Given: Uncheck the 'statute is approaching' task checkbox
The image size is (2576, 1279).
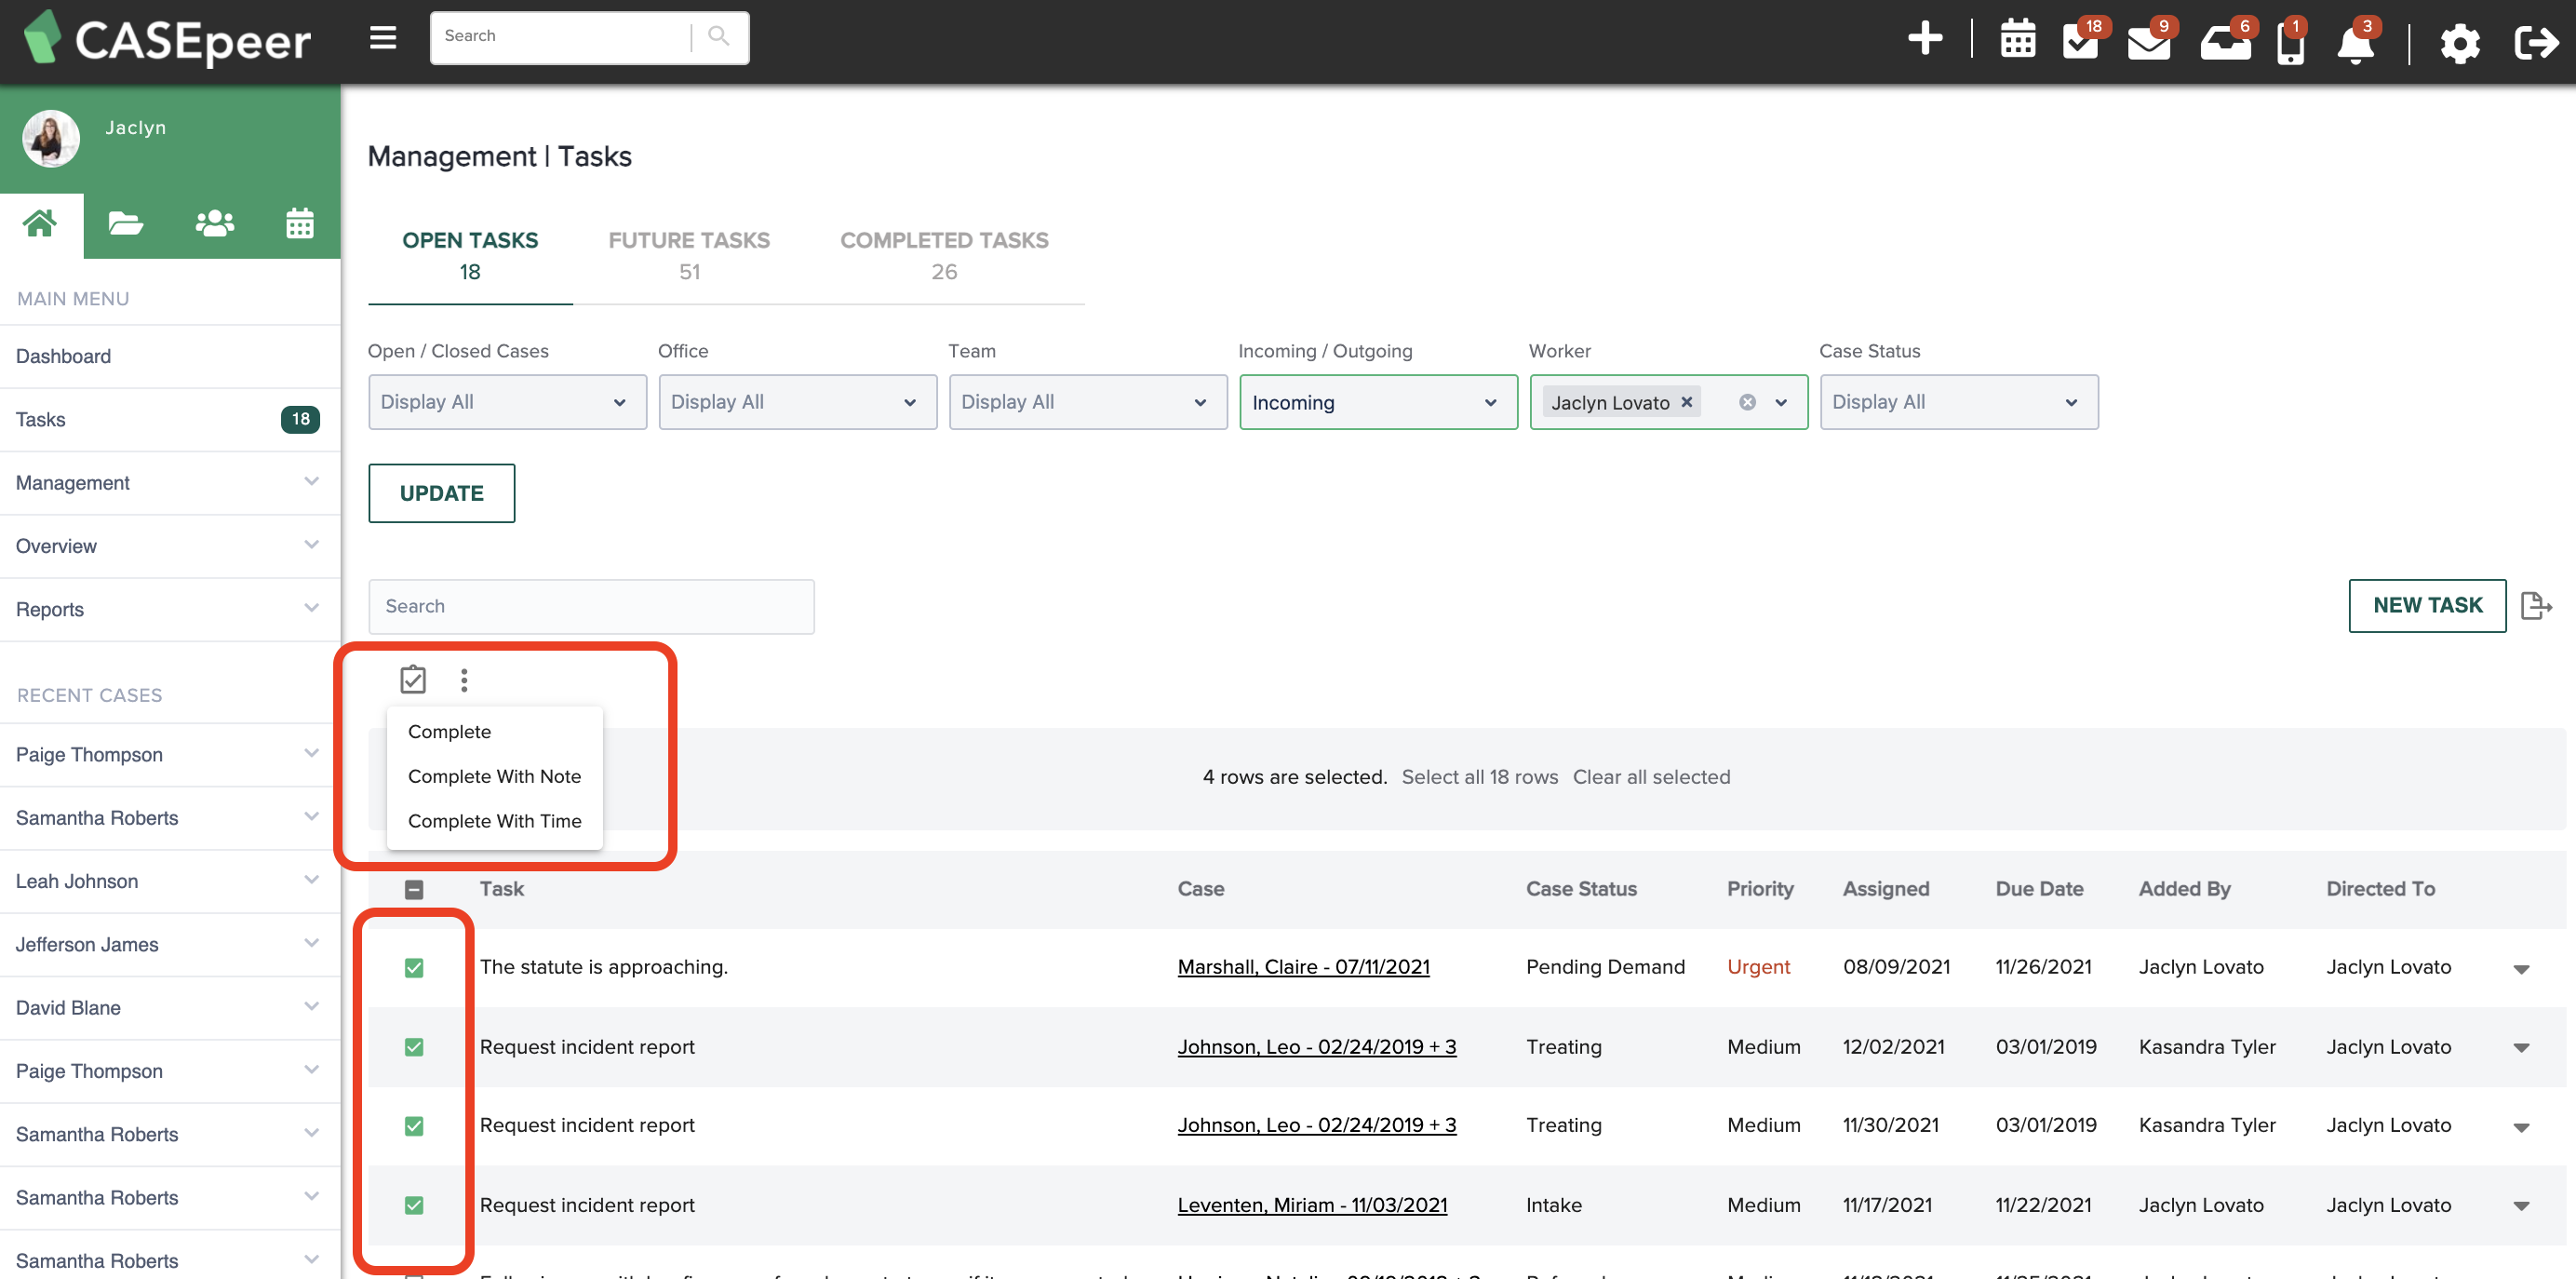Looking at the screenshot, I should tap(414, 967).
